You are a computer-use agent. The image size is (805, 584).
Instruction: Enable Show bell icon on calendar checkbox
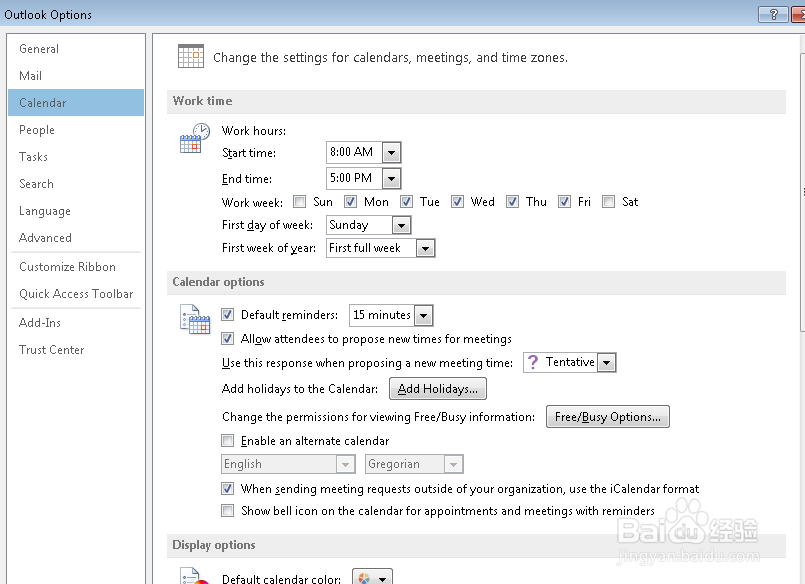(227, 511)
